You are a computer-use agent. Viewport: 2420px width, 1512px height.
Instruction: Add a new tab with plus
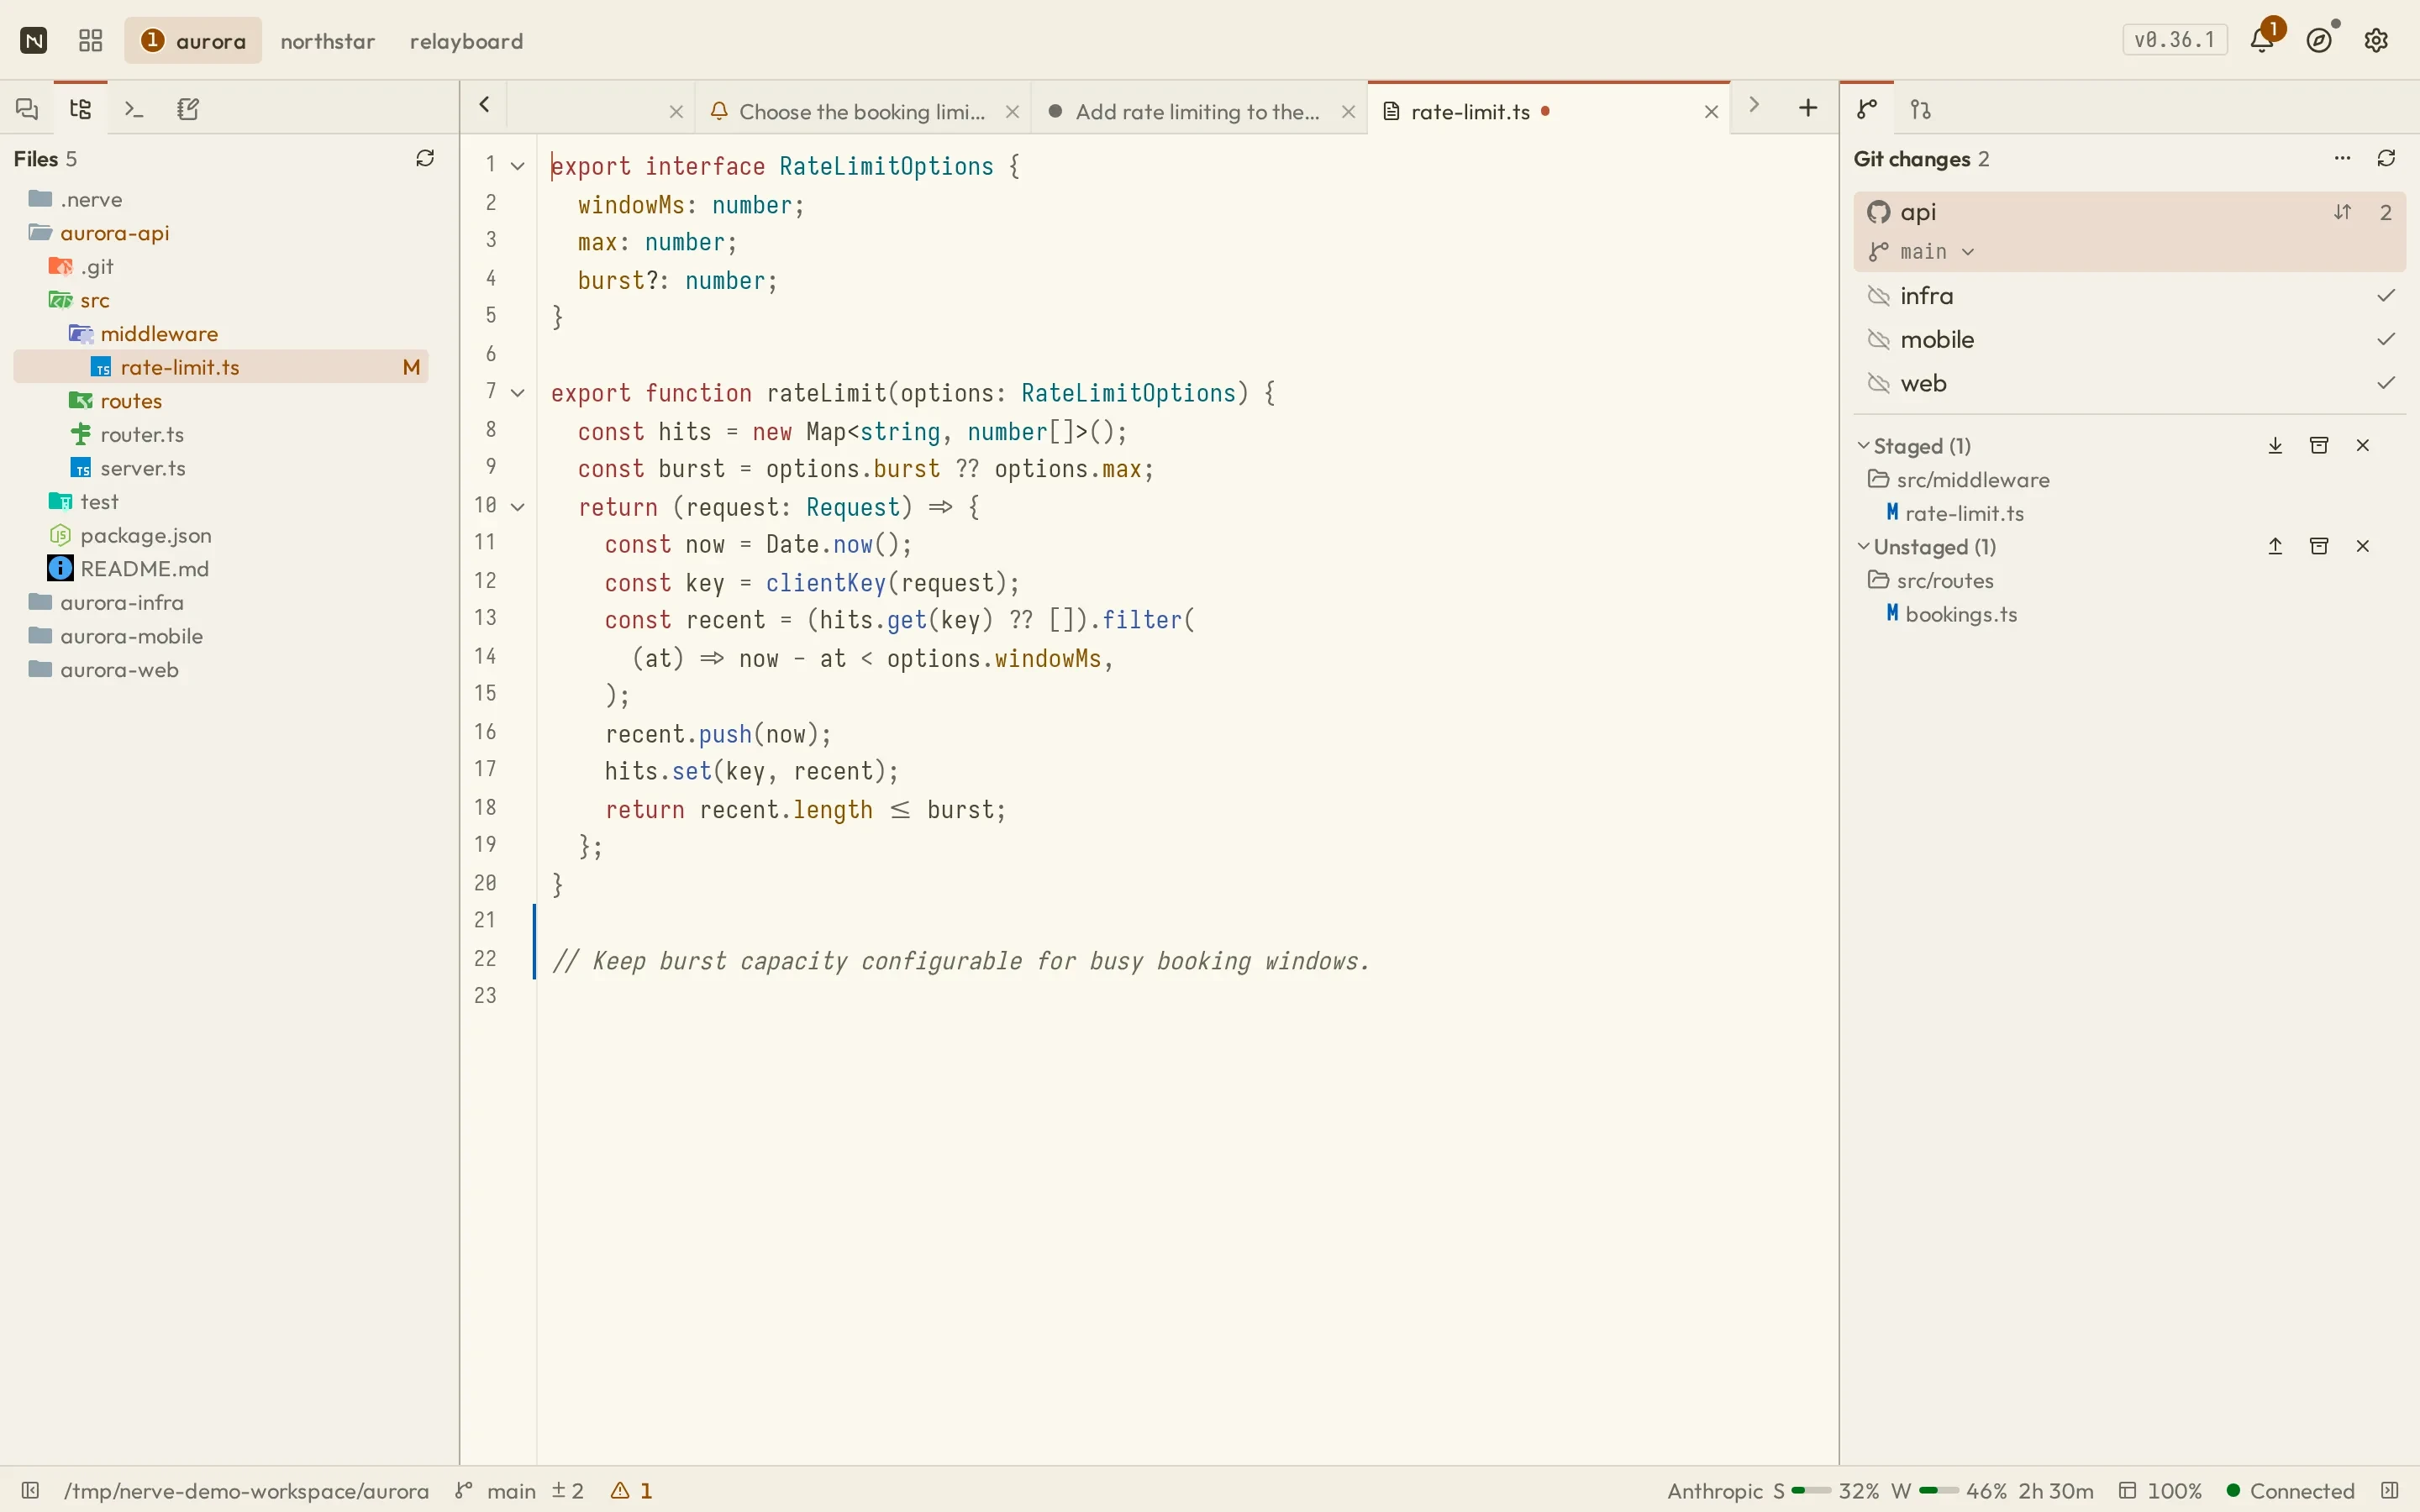coord(1808,108)
